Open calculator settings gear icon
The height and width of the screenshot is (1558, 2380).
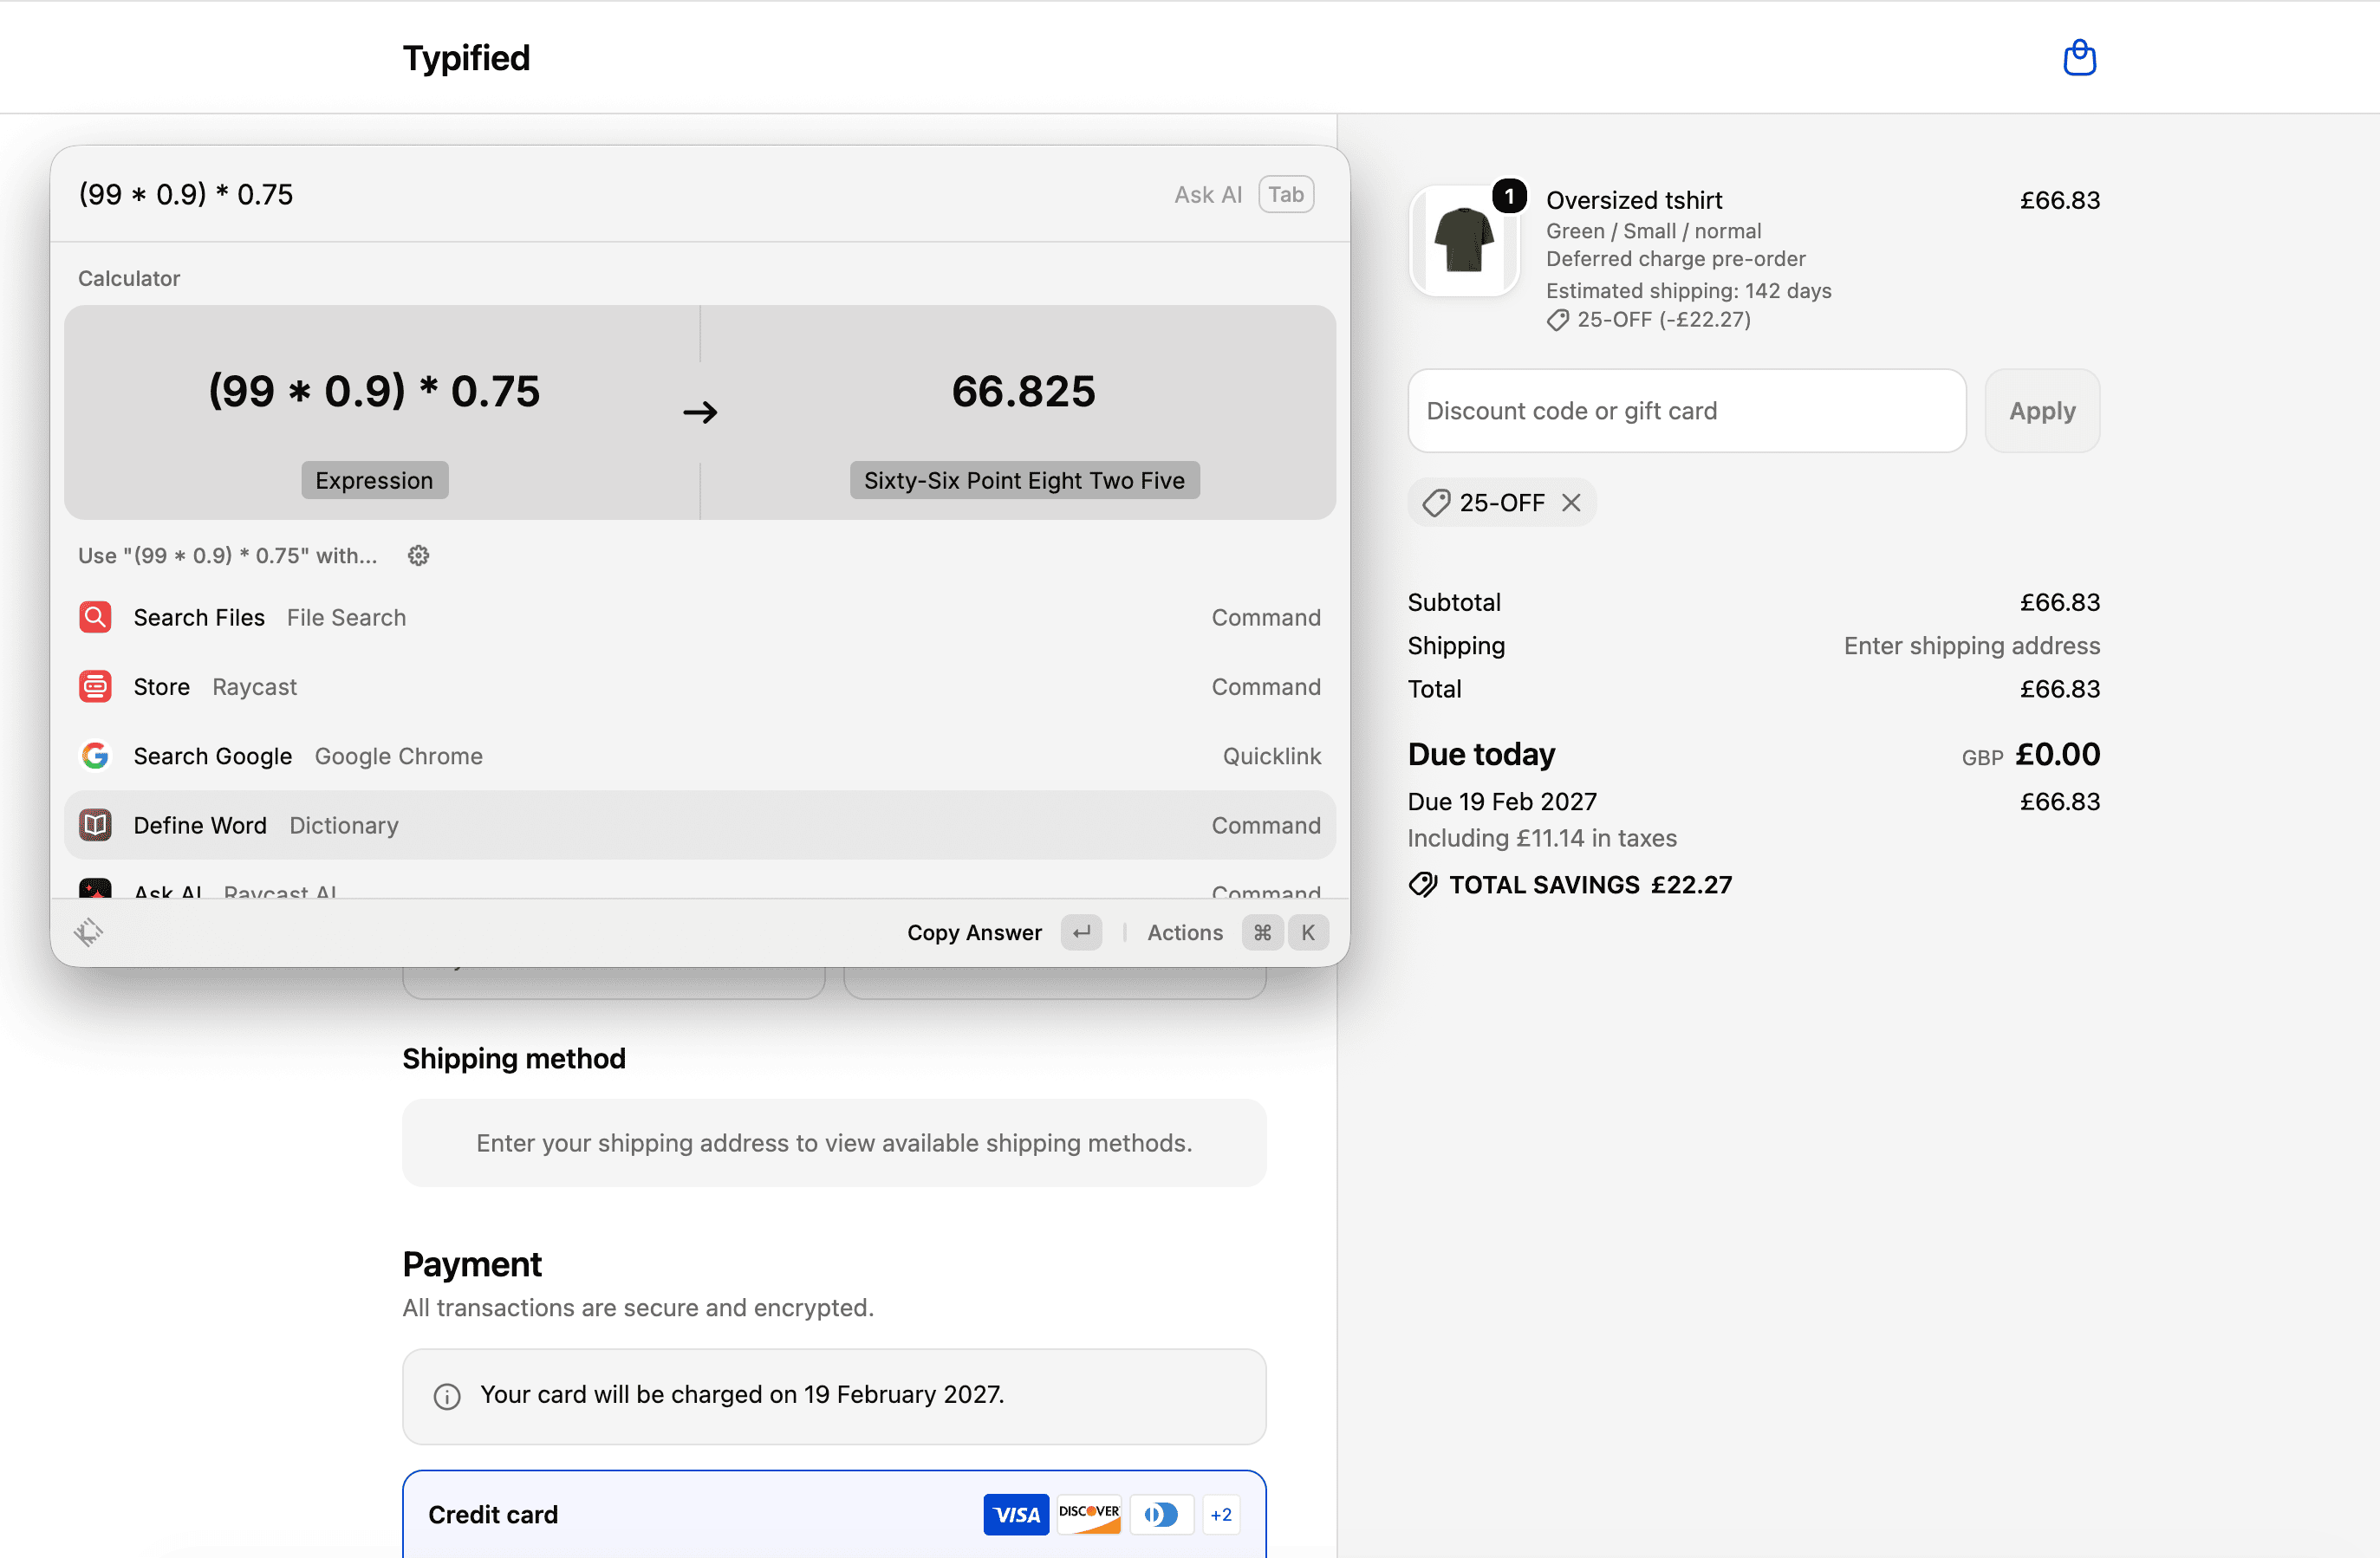pyautogui.click(x=418, y=555)
